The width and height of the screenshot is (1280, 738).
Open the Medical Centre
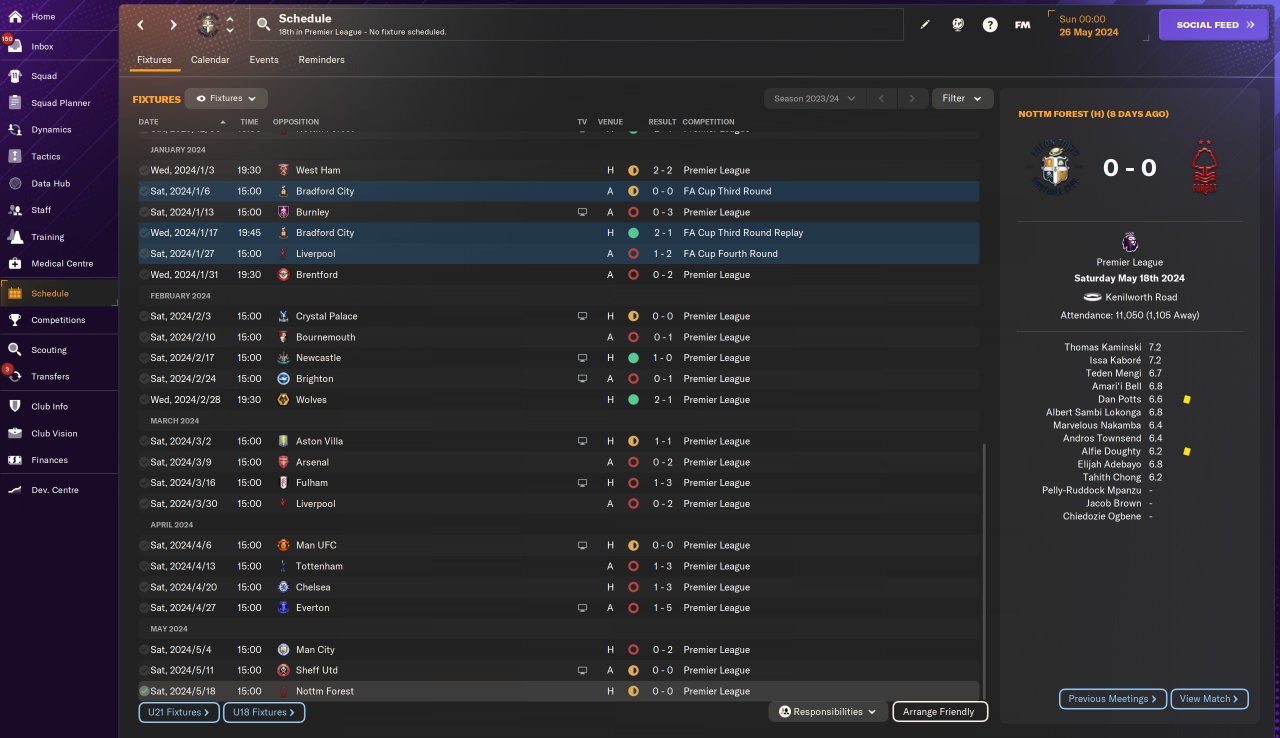coord(62,263)
